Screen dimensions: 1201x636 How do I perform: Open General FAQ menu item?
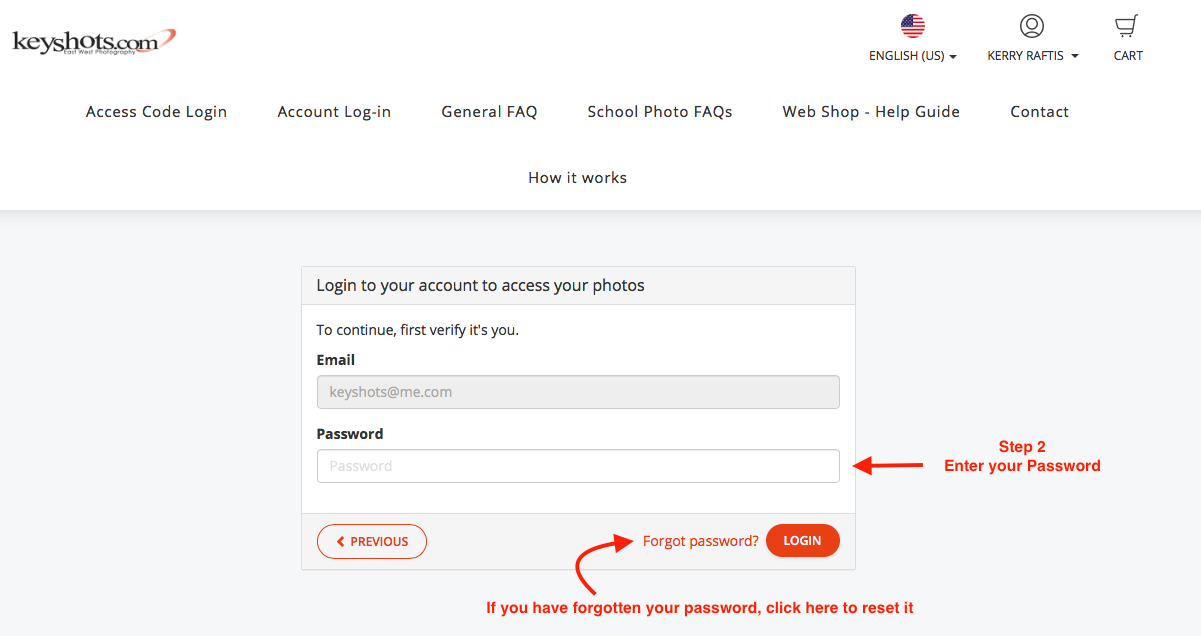click(x=489, y=112)
